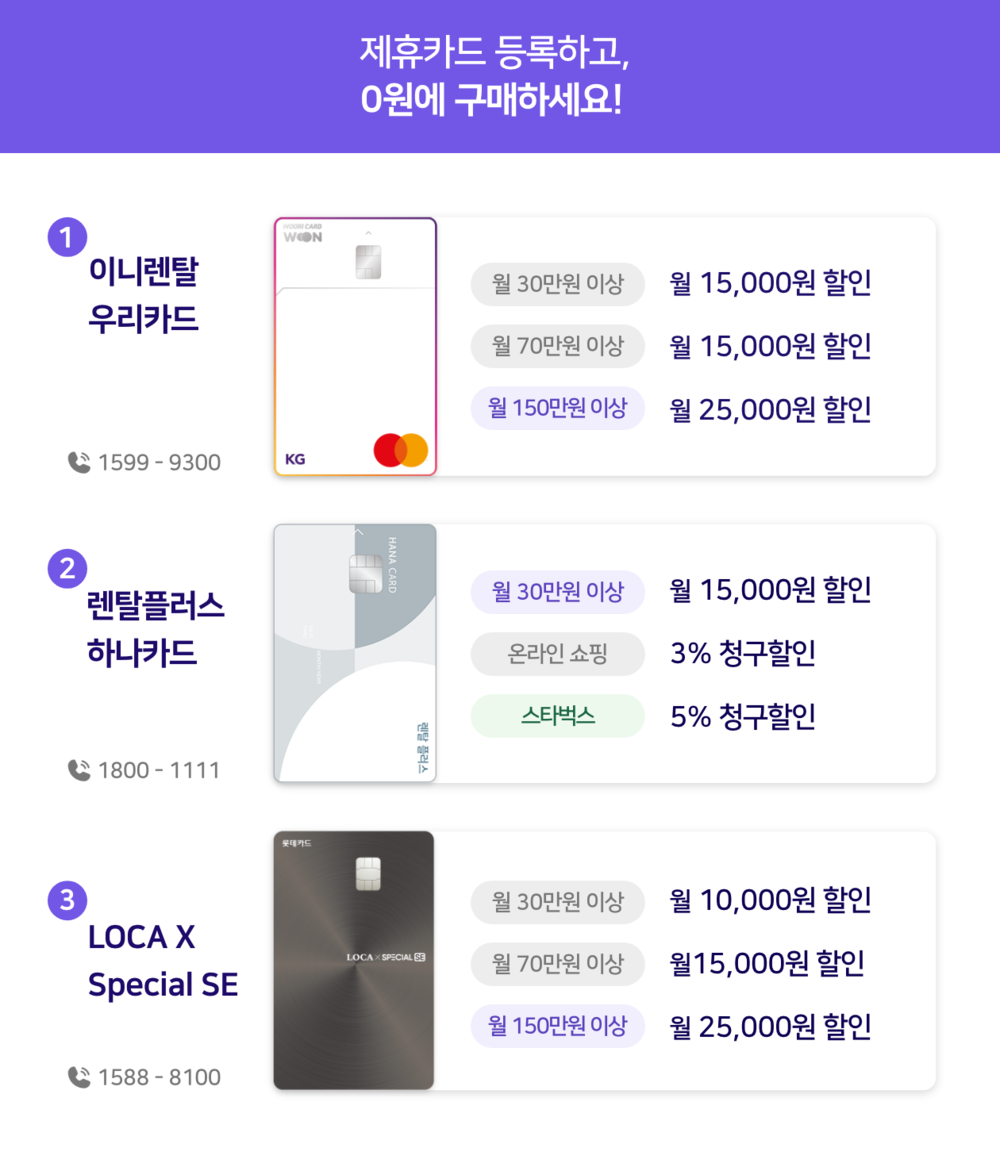This screenshot has width=1000, height=1167.
Task: Click the LOCA X Special SE title
Action: (163, 961)
